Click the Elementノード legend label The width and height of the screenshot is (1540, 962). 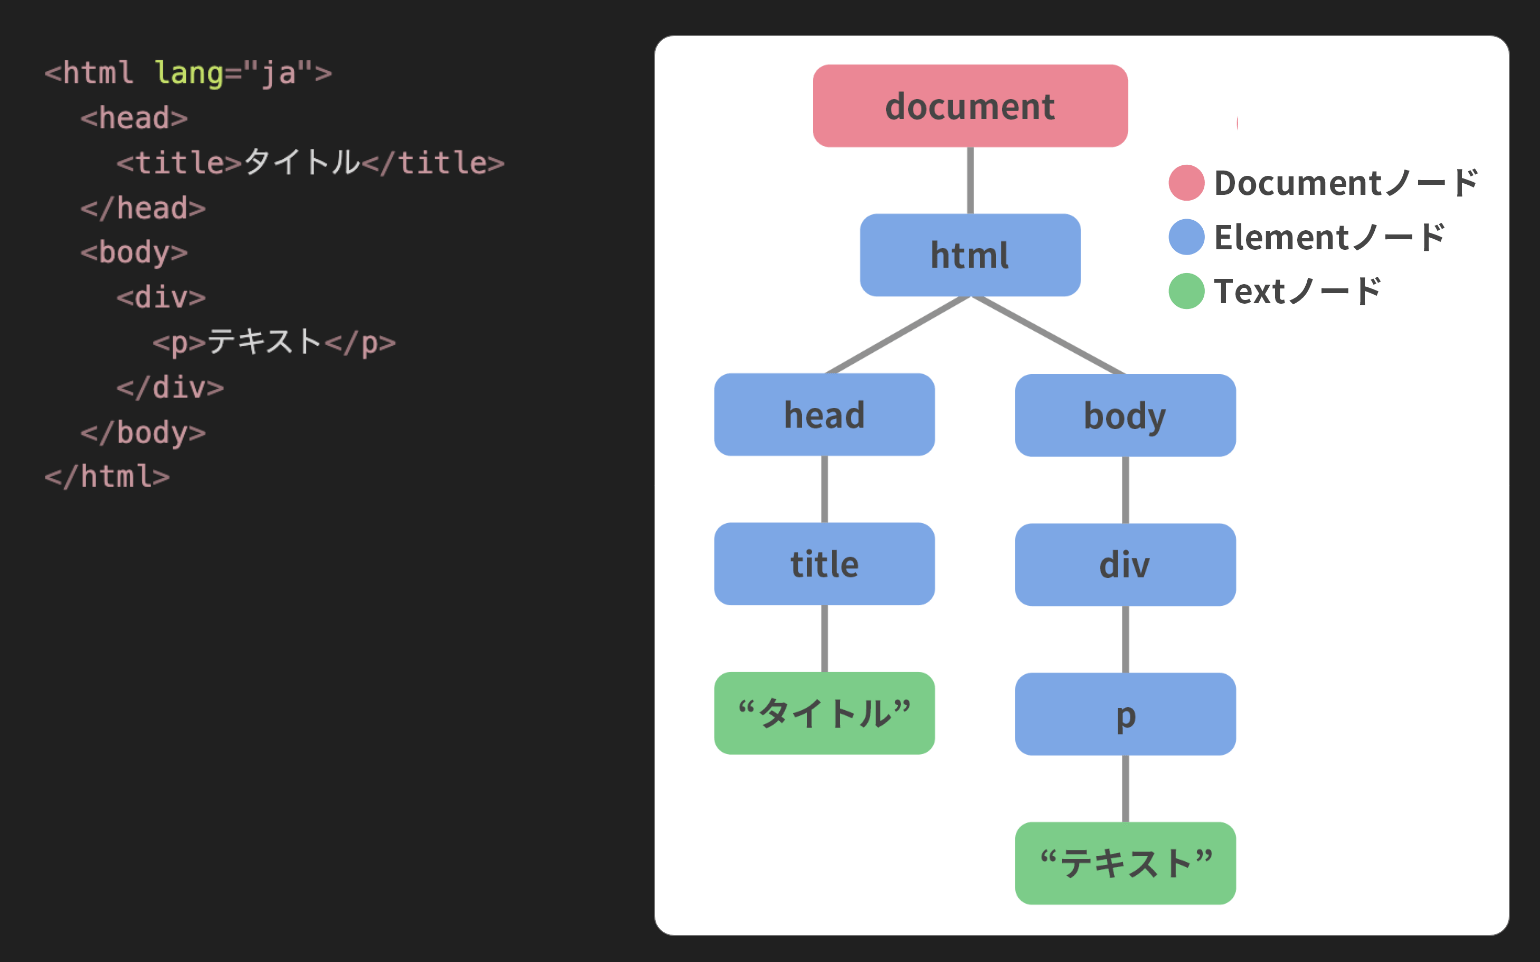pyautogui.click(x=1330, y=237)
